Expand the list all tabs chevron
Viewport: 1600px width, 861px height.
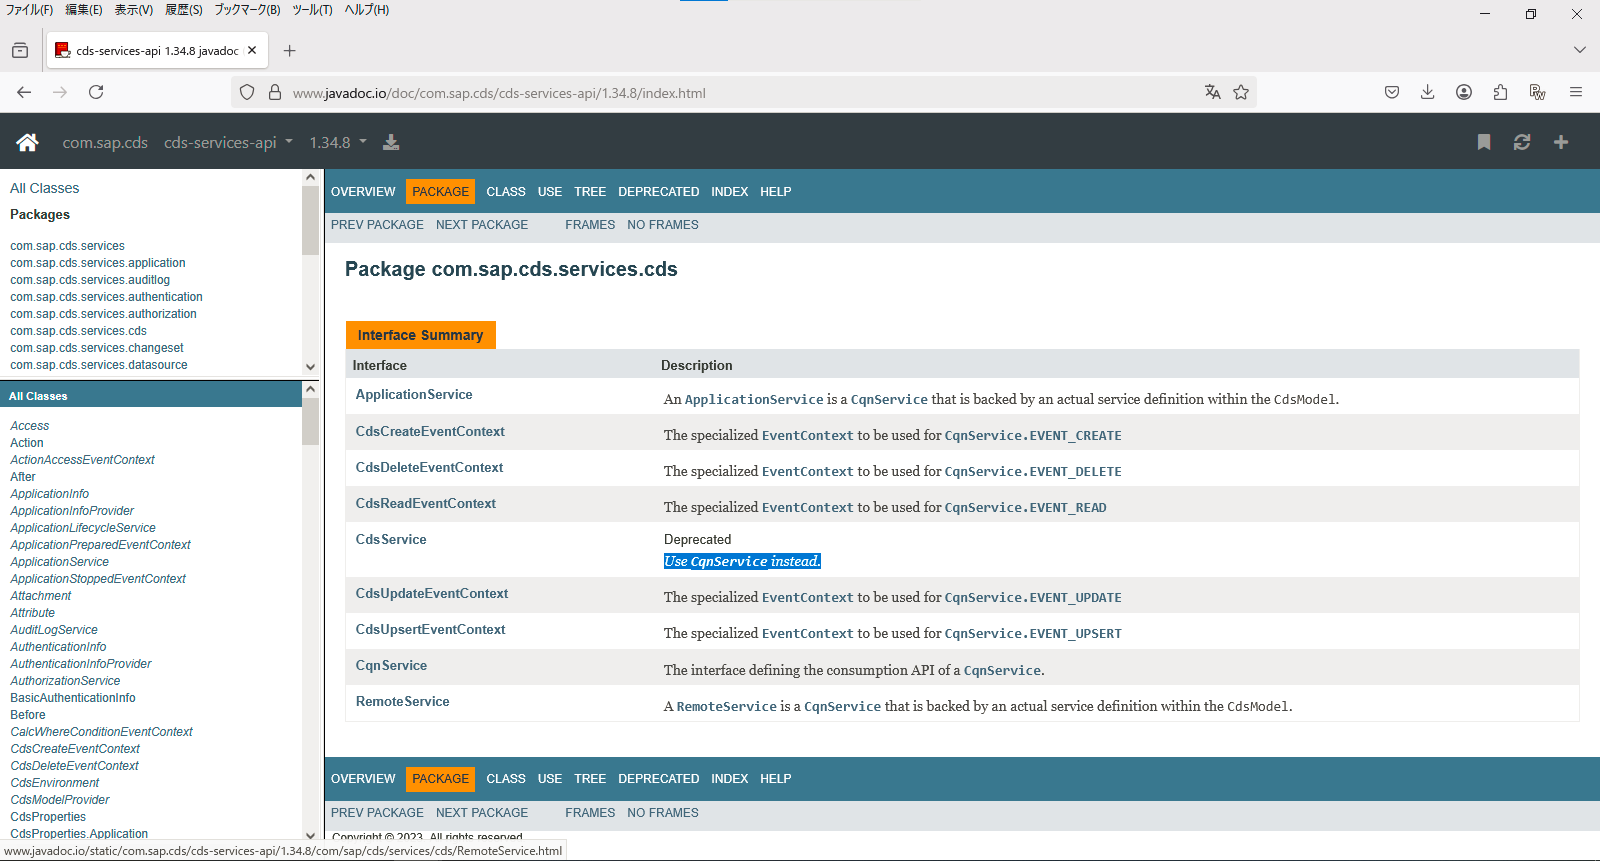pyautogui.click(x=1580, y=50)
